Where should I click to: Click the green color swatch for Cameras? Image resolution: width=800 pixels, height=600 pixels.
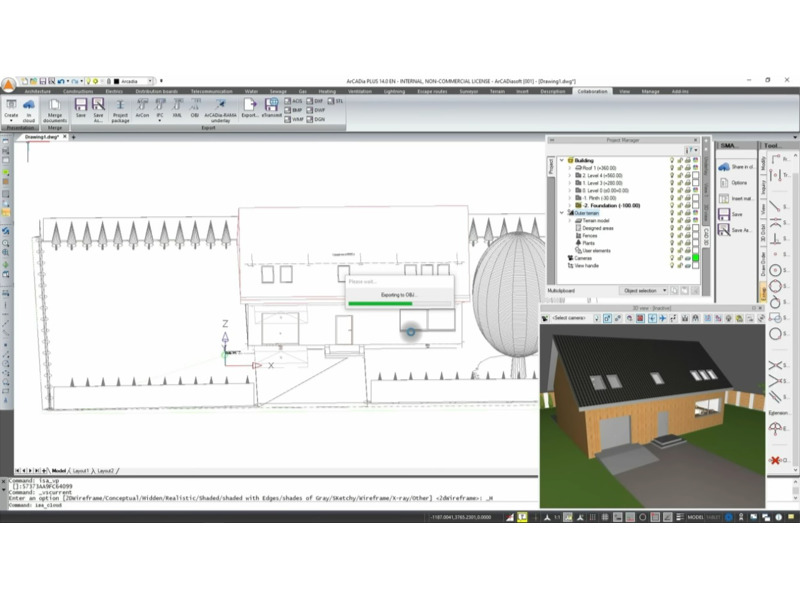click(x=695, y=258)
